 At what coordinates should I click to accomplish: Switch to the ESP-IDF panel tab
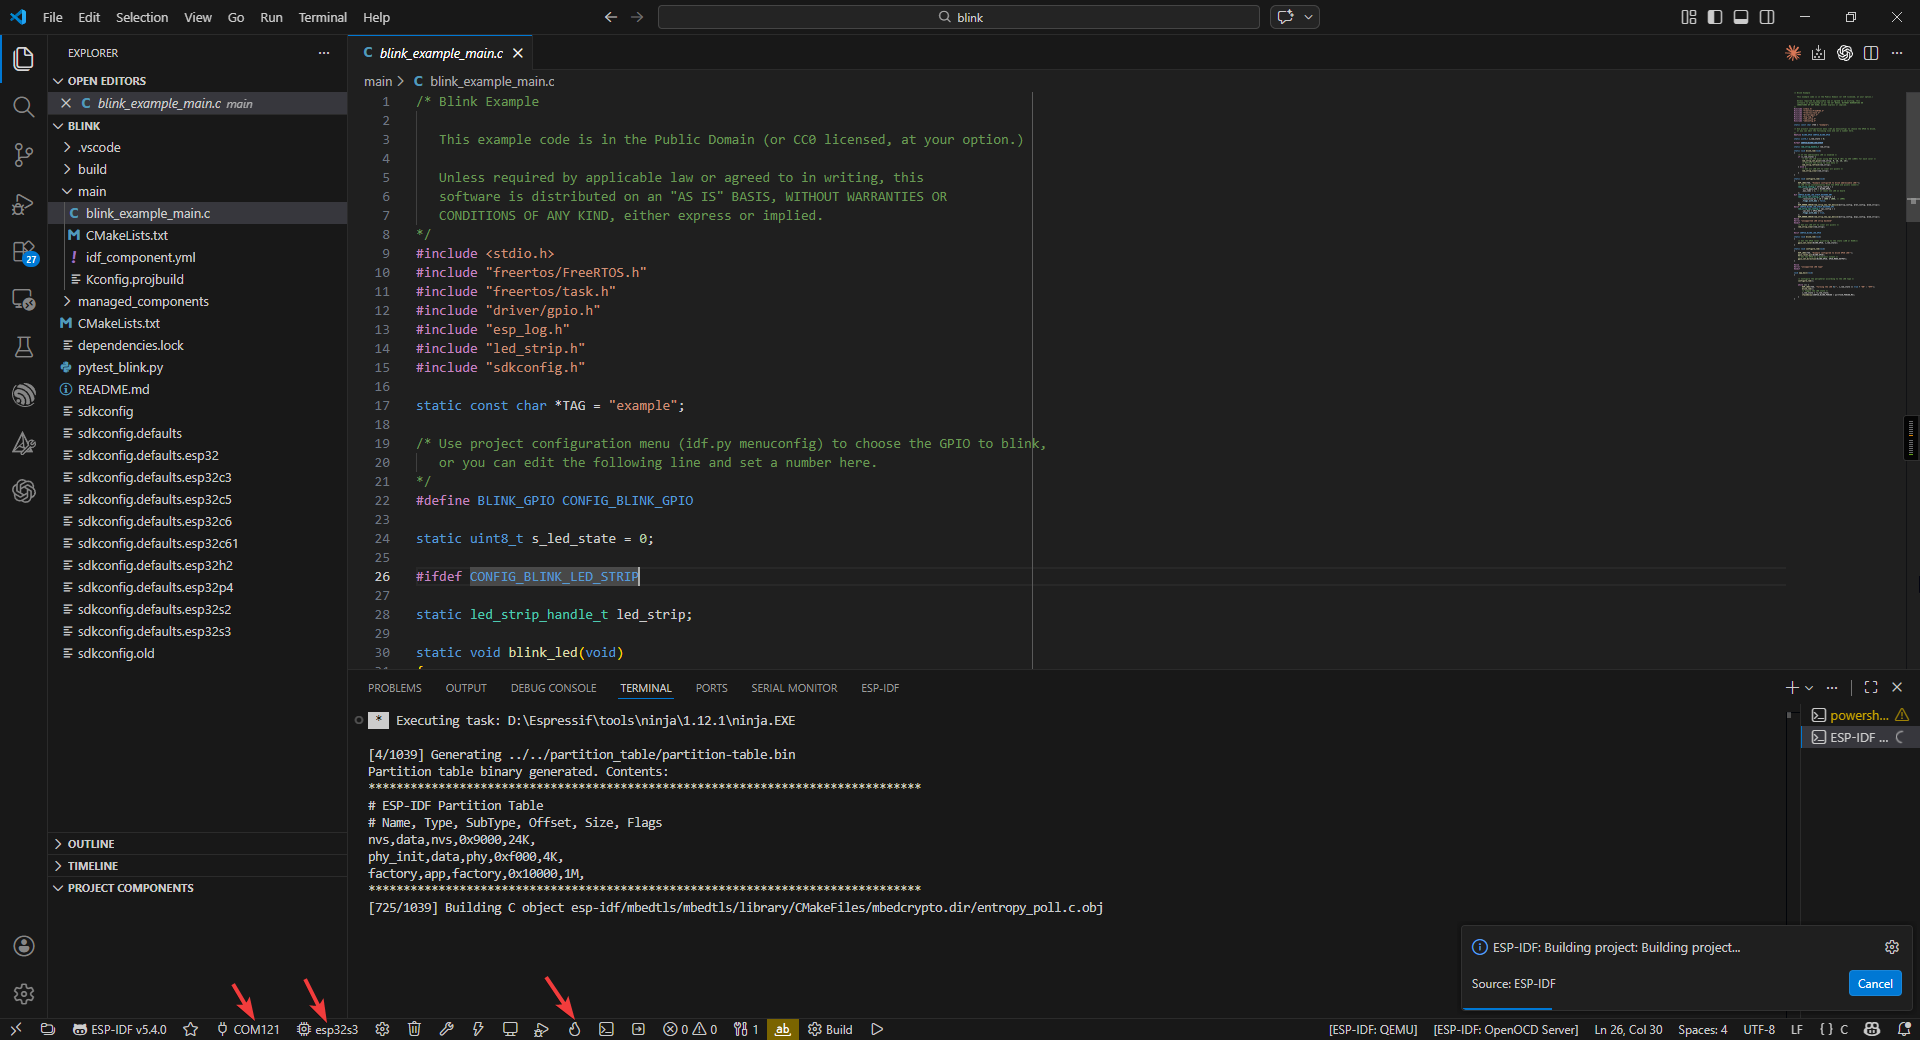[880, 688]
